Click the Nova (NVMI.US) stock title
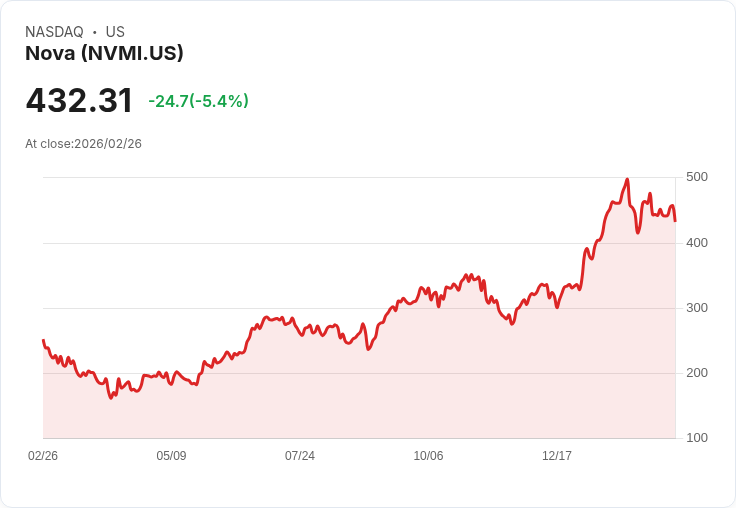The image size is (736, 508). tap(104, 53)
